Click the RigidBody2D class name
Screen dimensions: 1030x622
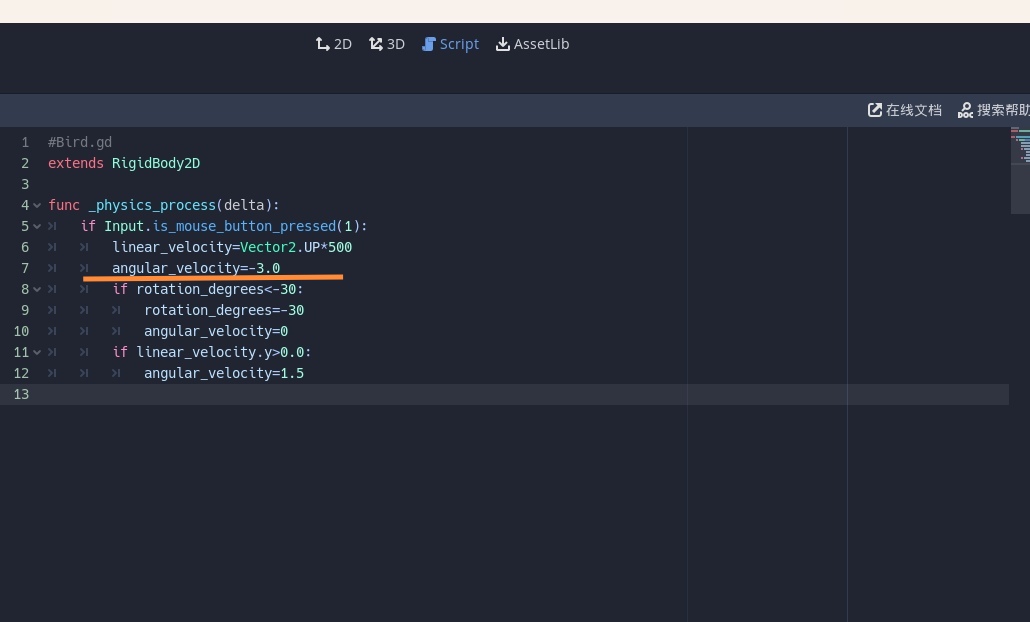[156, 164]
